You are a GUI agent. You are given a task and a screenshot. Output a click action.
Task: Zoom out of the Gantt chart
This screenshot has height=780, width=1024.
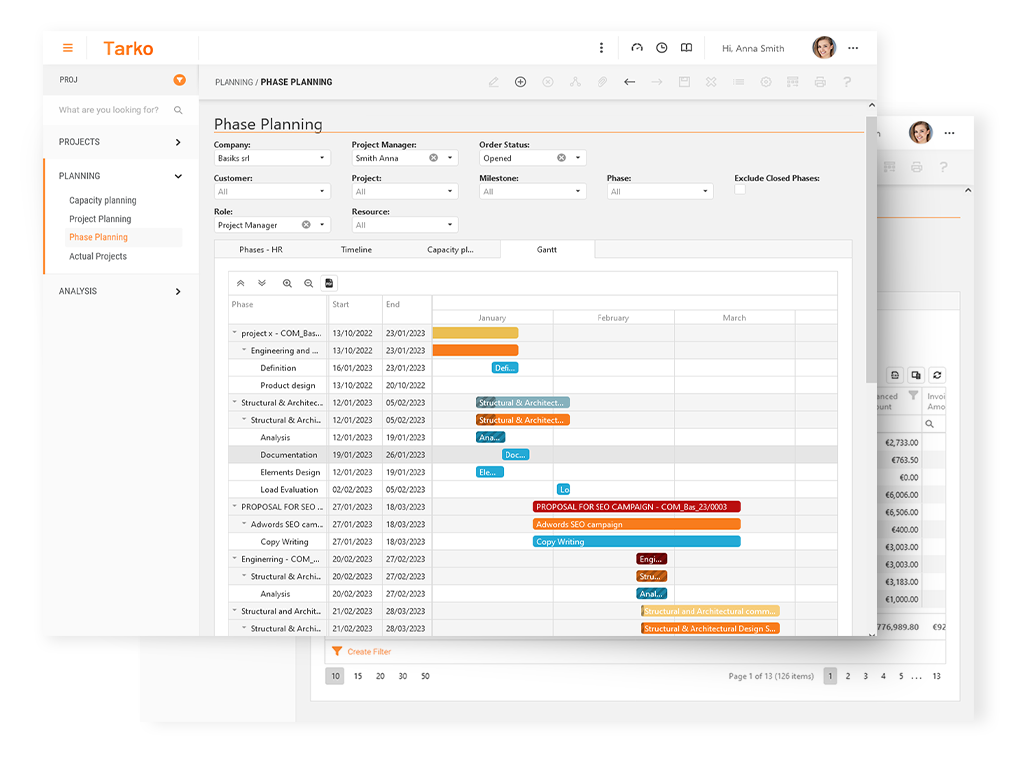coord(308,284)
